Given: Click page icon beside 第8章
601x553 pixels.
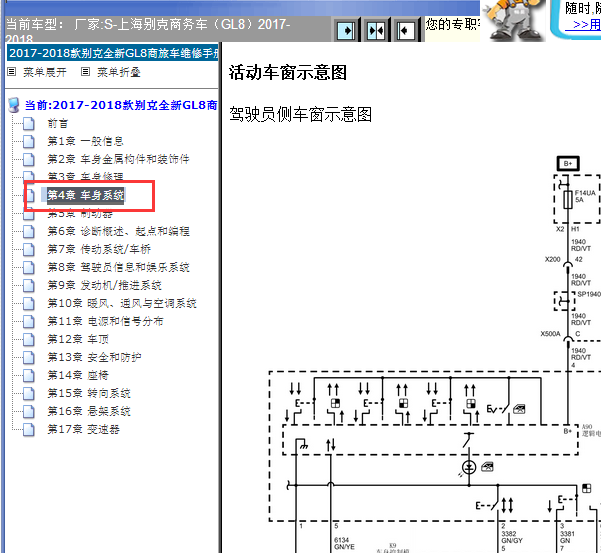Looking at the screenshot, I should pos(29,267).
